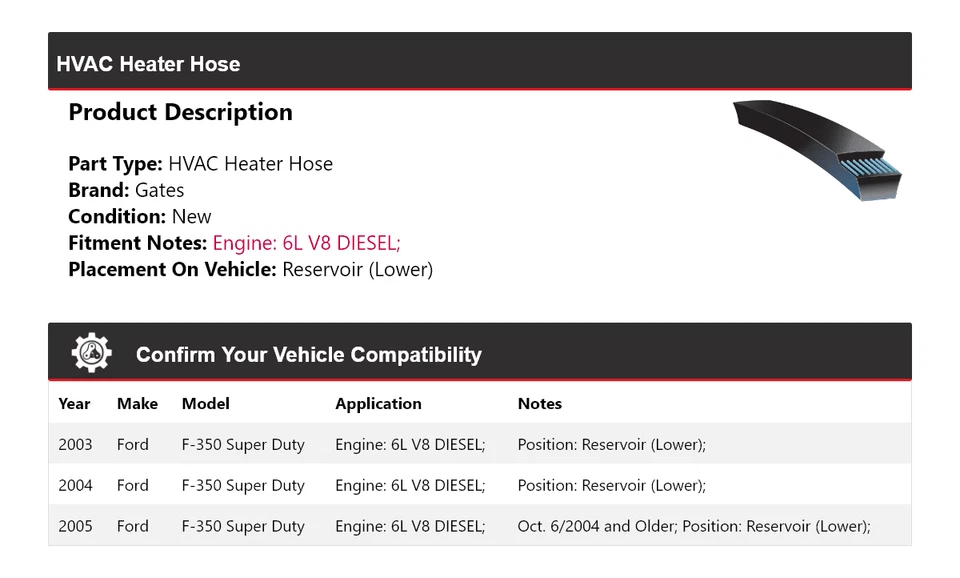960x578 pixels.
Task: Click Placement On Vehicle: Reservoir (Lower)
Action: 250,270
